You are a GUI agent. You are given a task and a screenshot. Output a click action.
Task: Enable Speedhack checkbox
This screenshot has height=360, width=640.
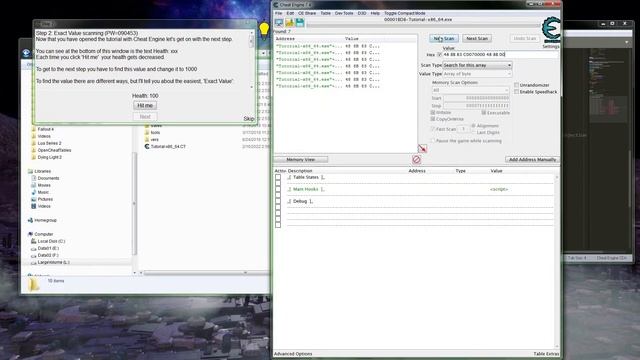click(516, 92)
